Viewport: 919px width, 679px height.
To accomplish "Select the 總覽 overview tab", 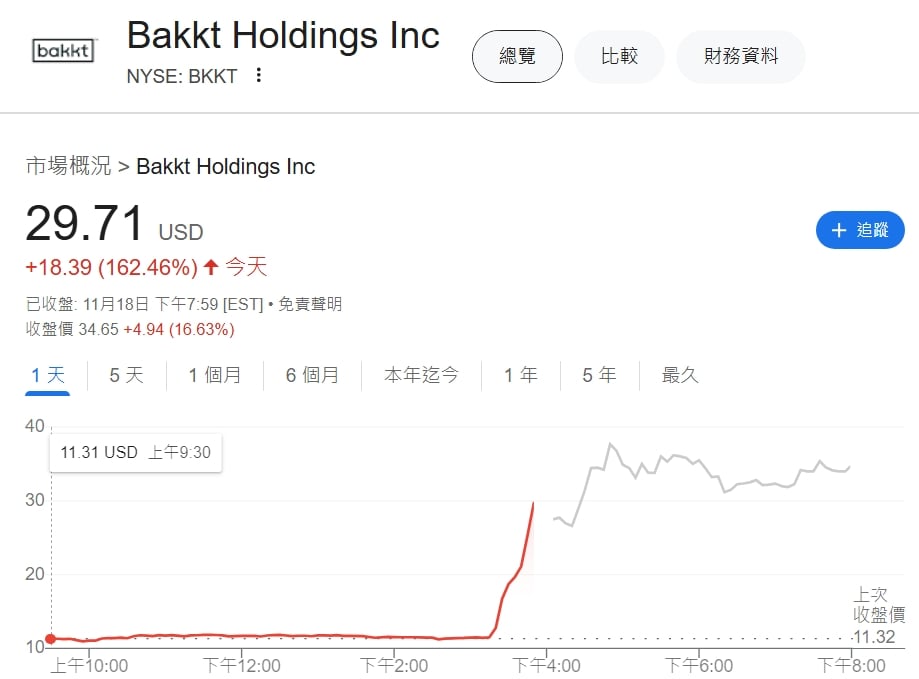I will point(517,56).
